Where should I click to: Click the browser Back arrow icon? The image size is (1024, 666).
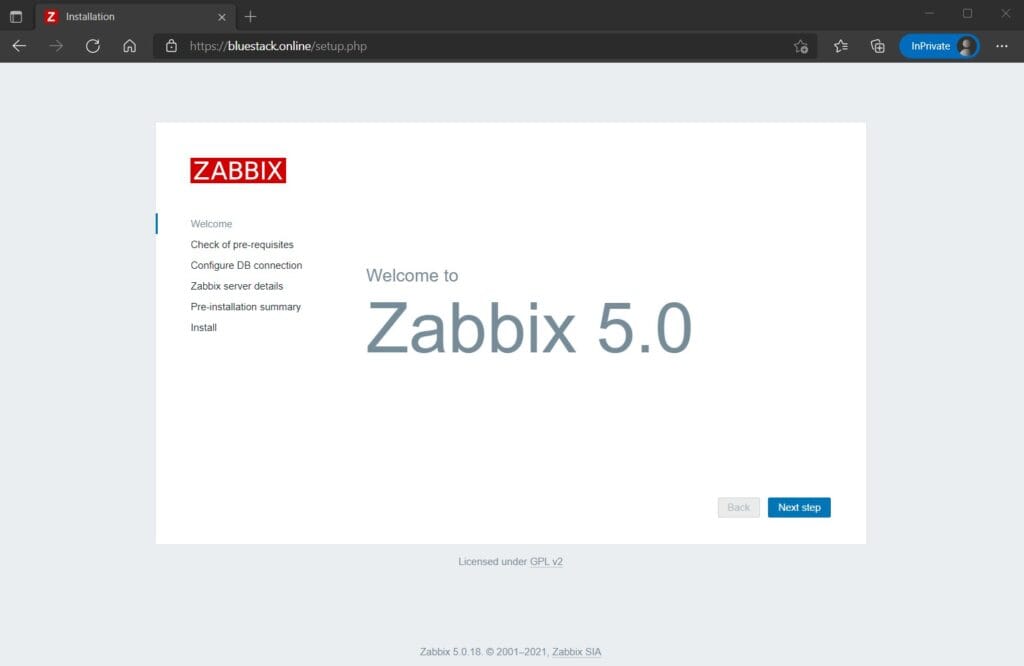coord(19,46)
